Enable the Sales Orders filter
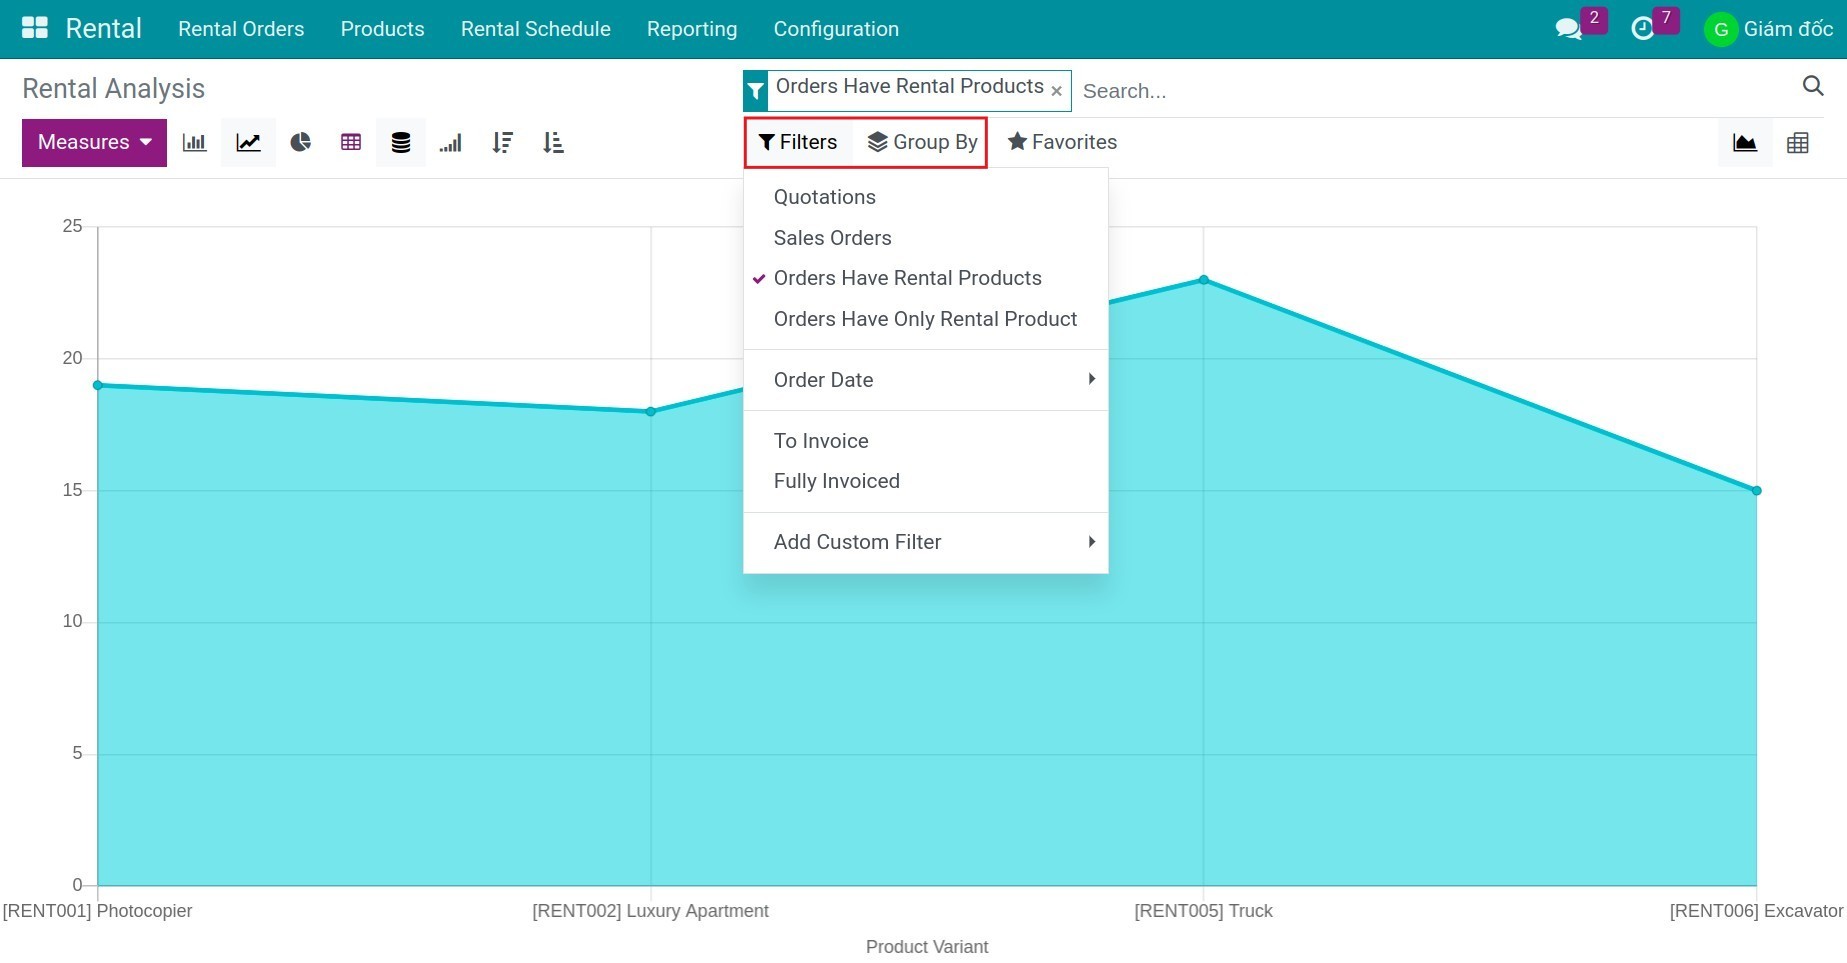This screenshot has height=963, width=1847. click(x=926, y=238)
